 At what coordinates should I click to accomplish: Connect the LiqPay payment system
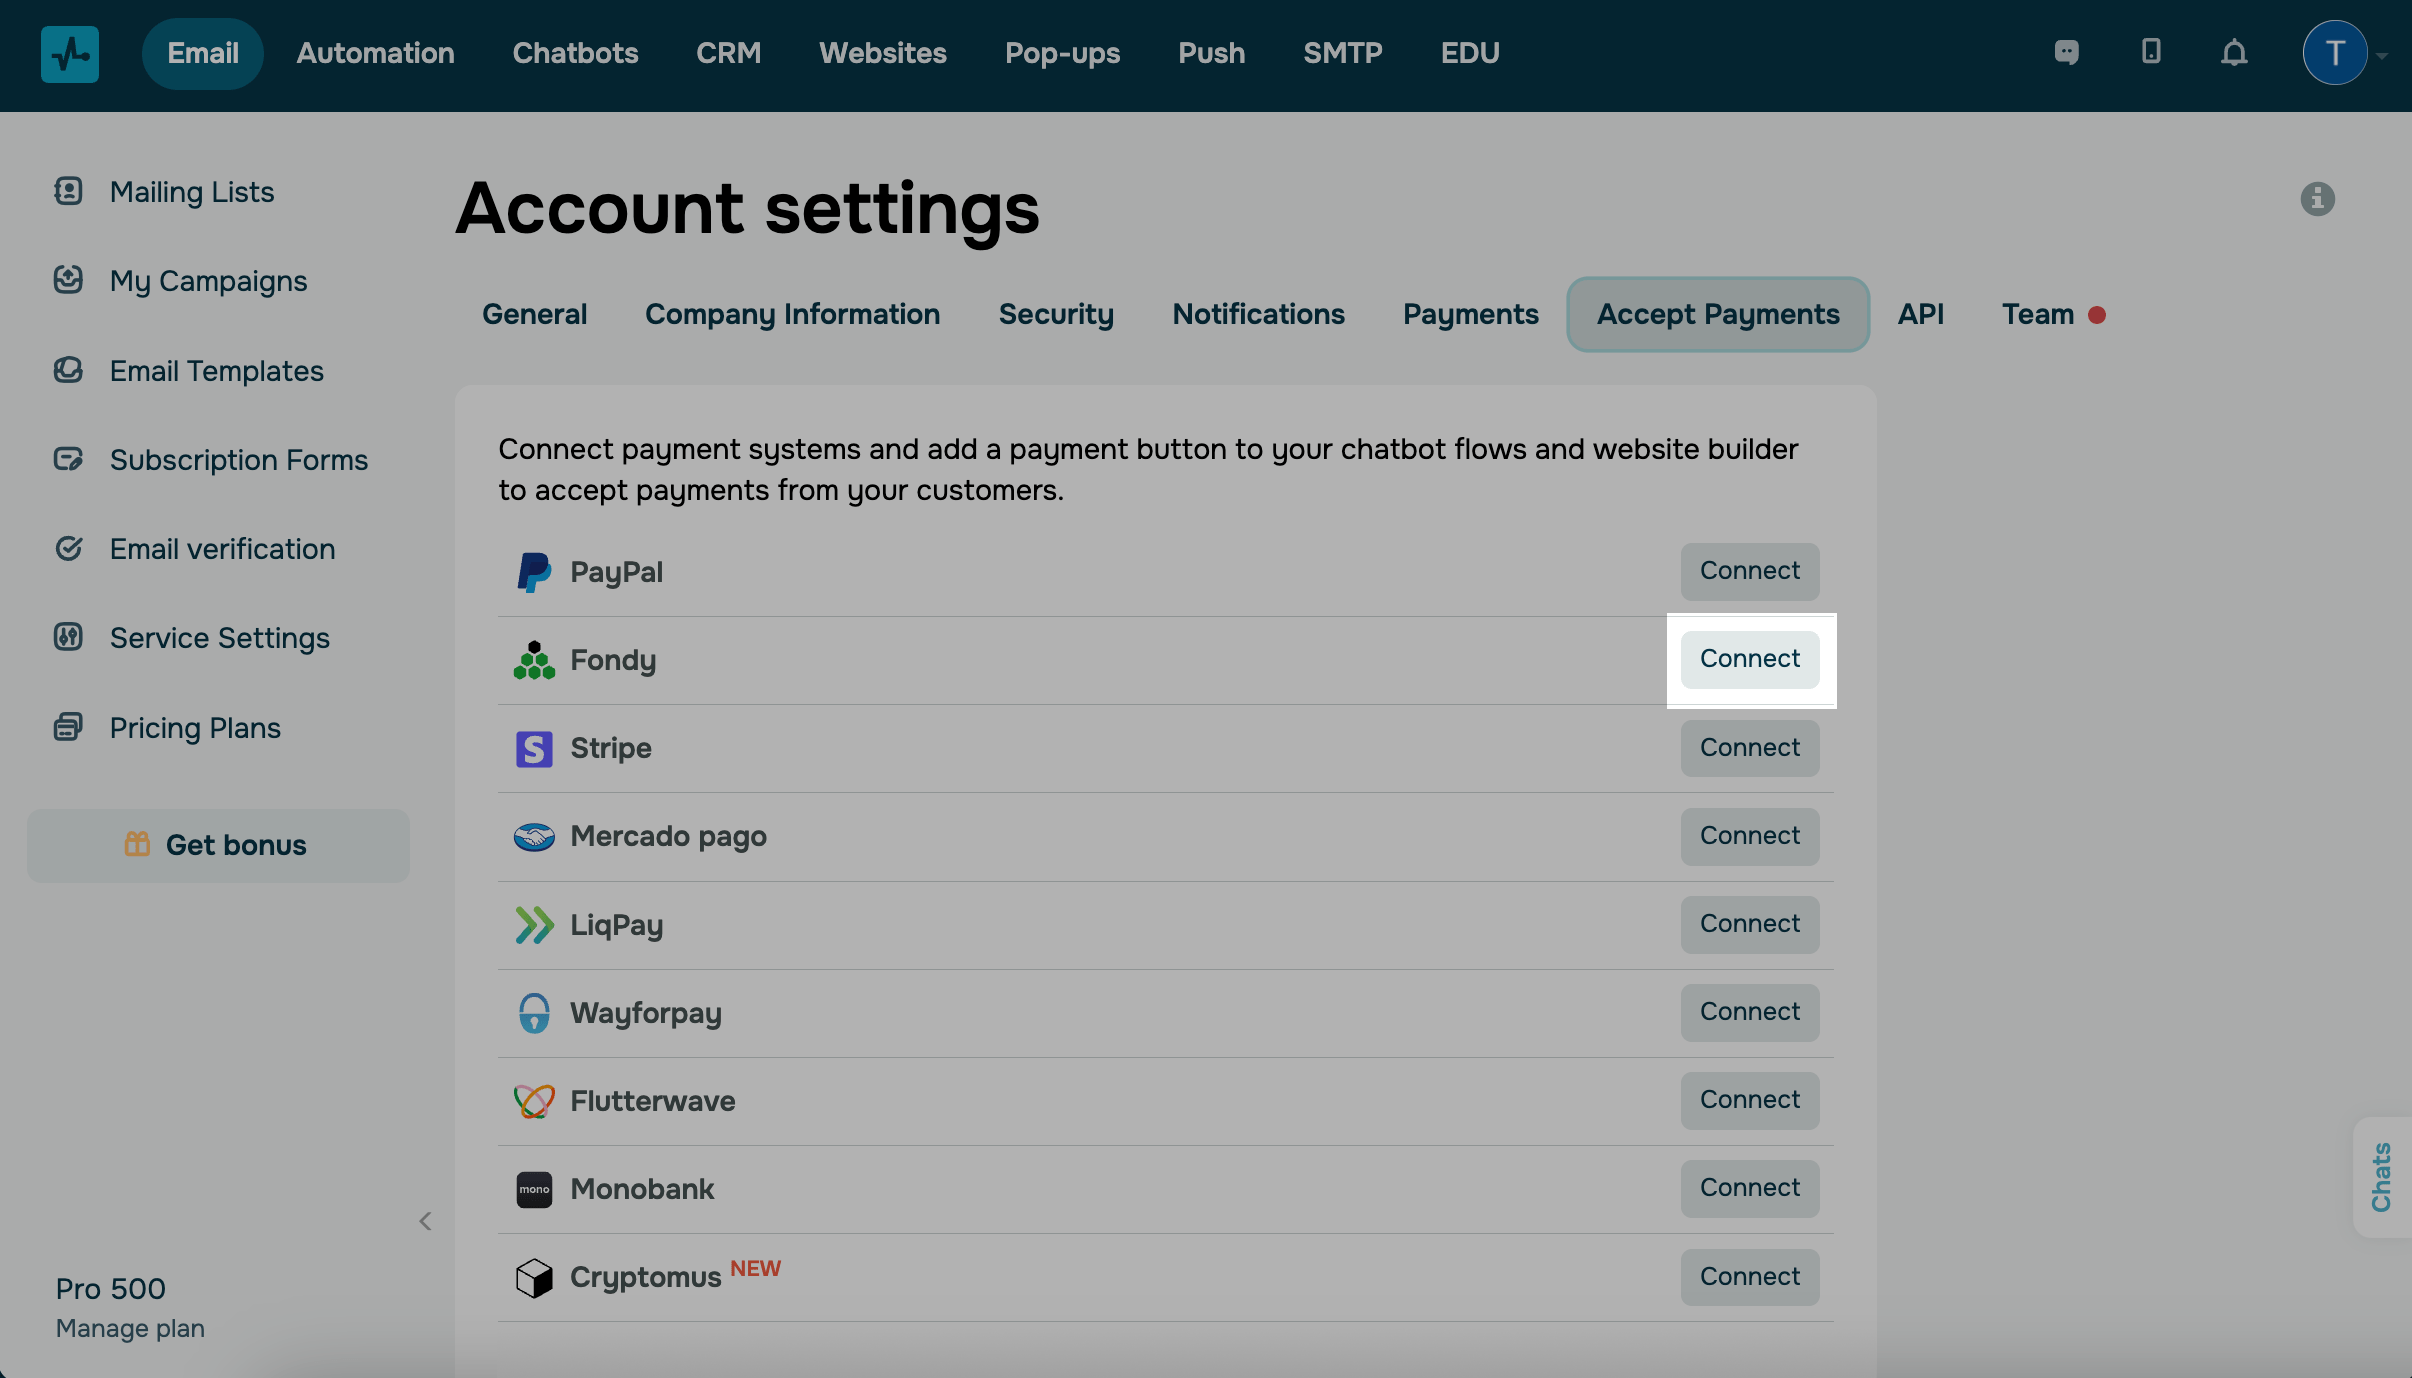click(x=1750, y=924)
